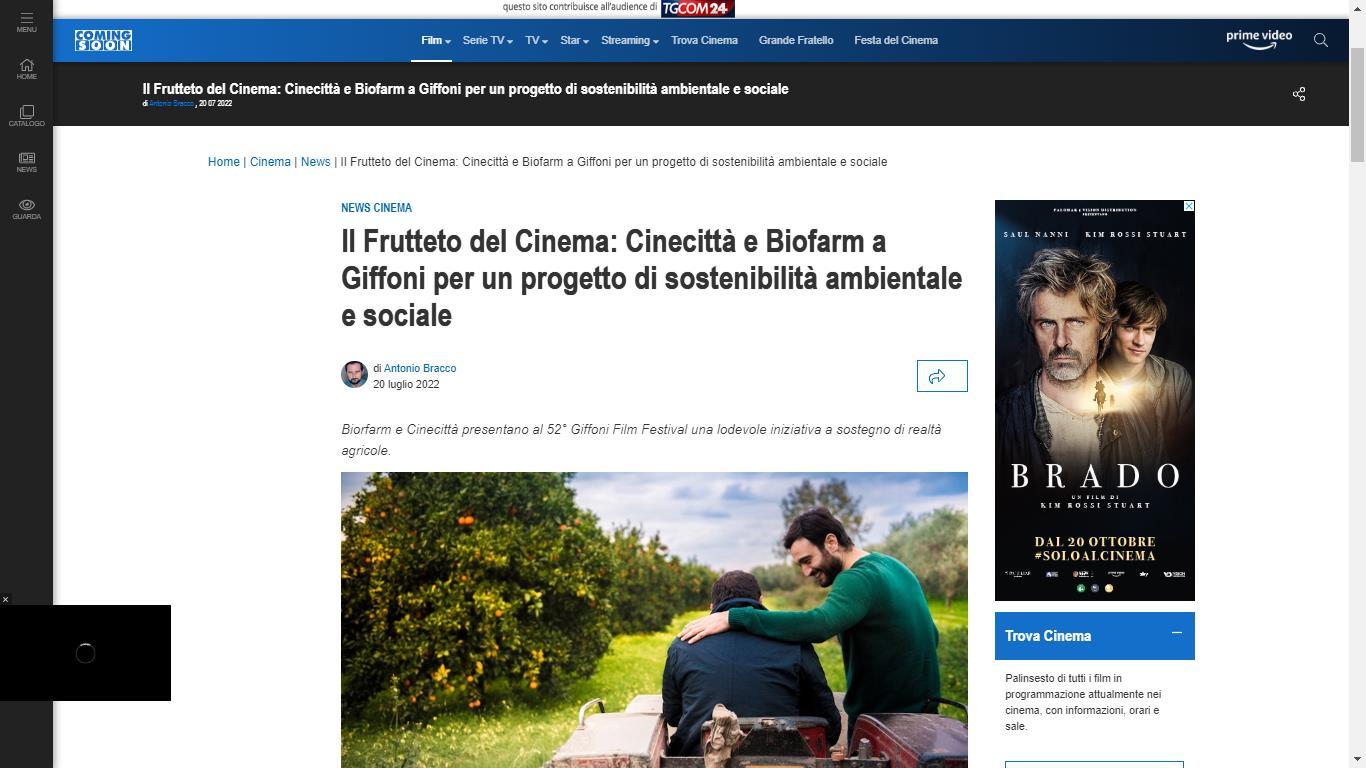The image size is (1366, 768).
Task: Click the Cinema breadcrumb link
Action: point(270,162)
